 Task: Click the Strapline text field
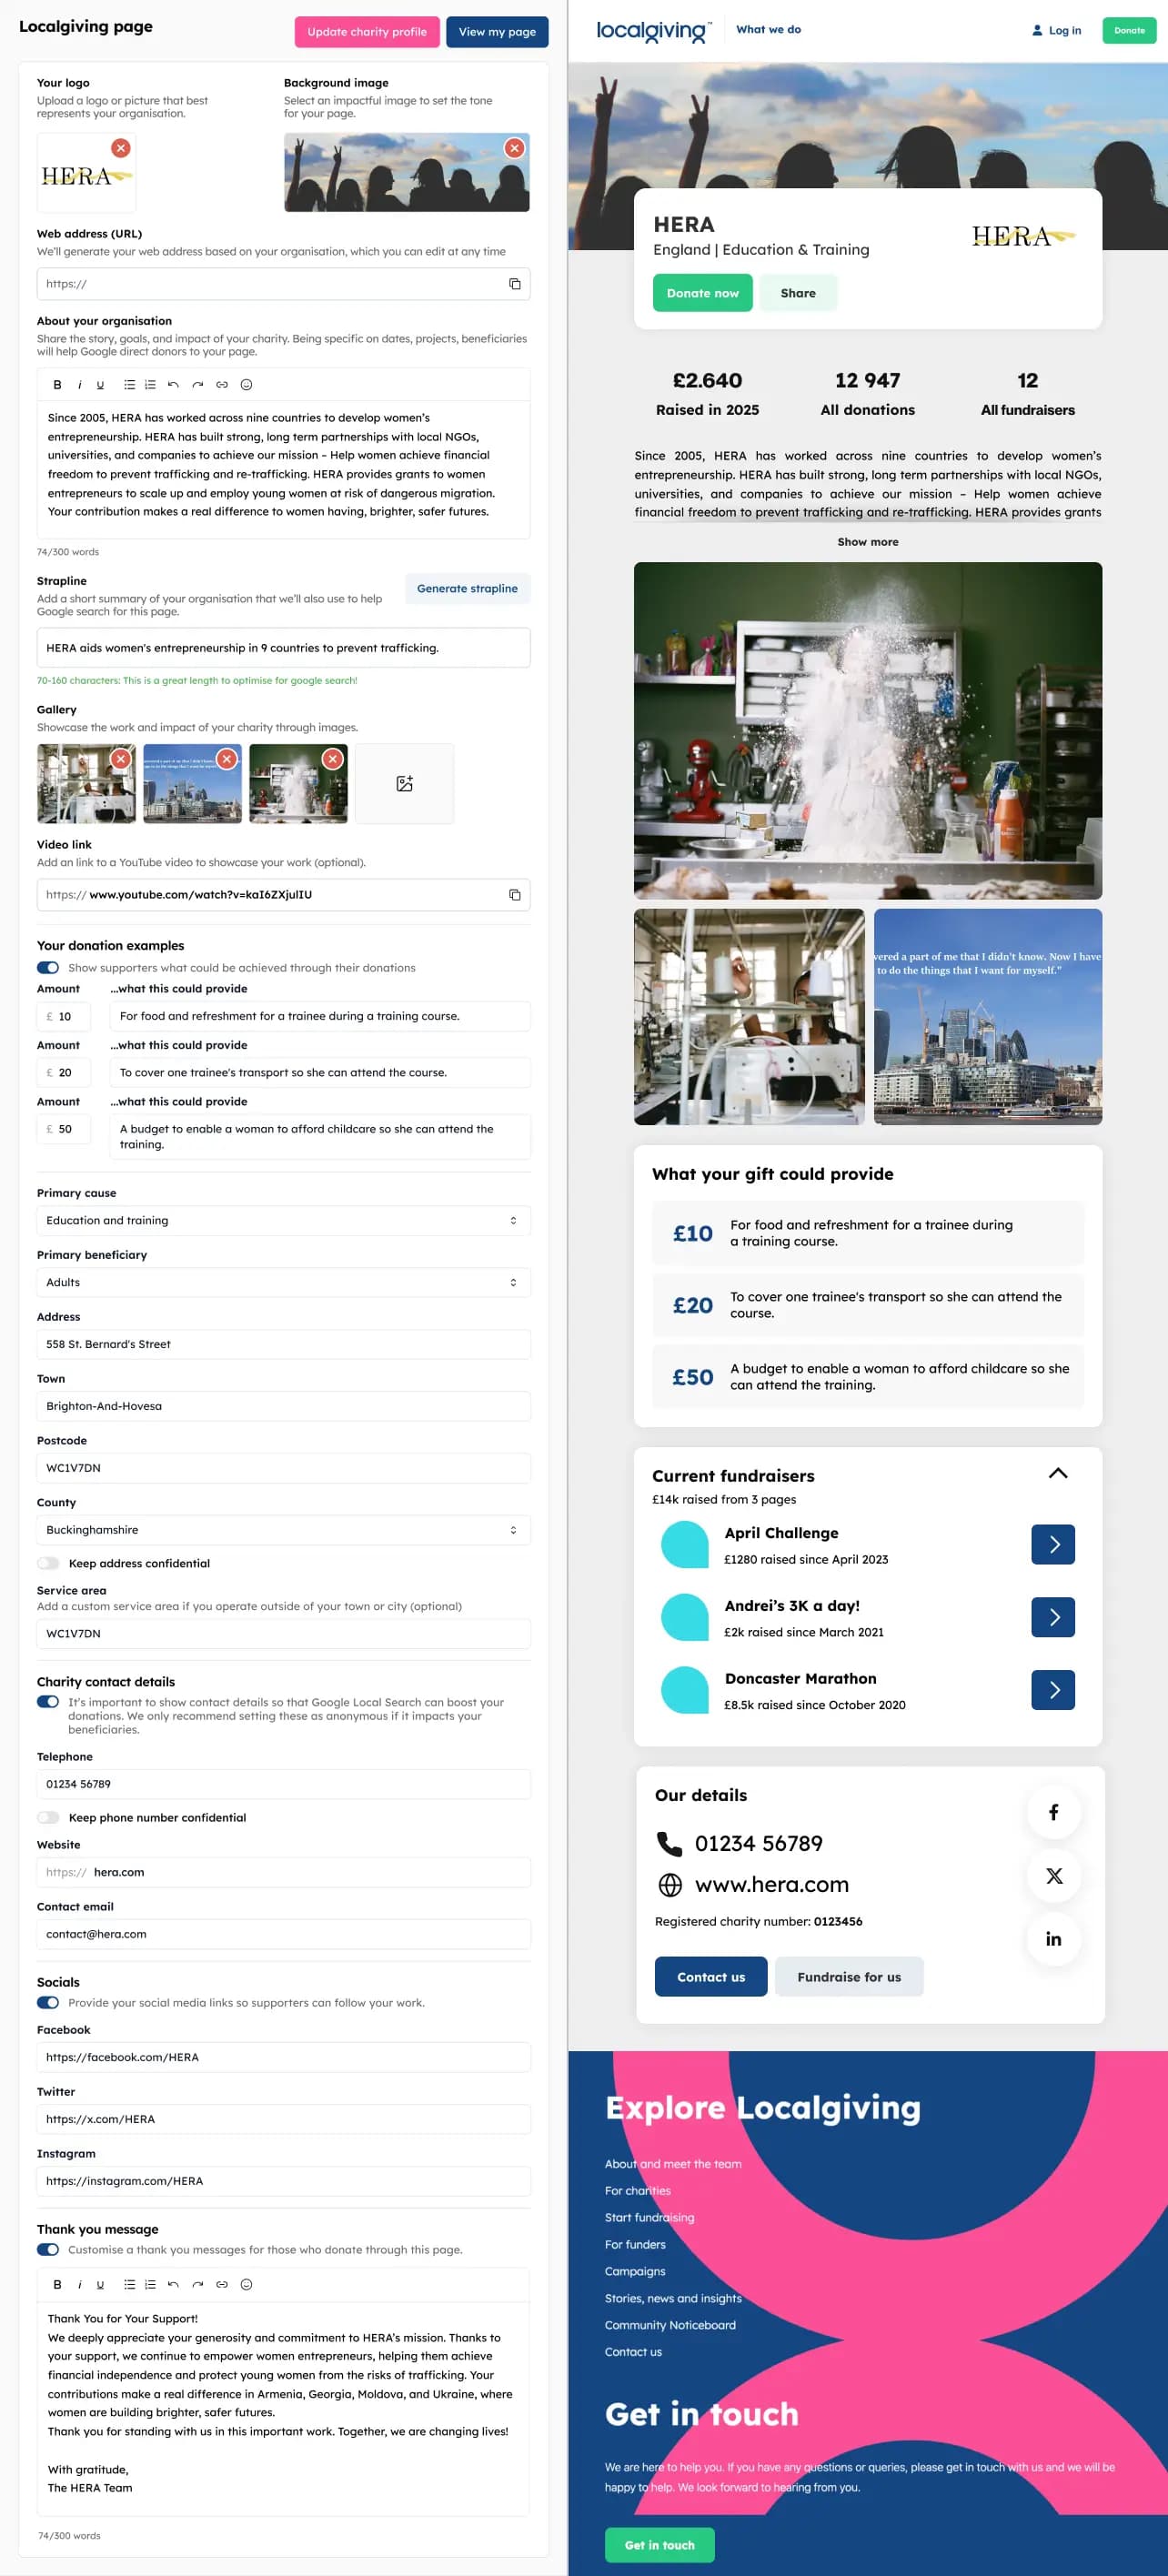(283, 648)
